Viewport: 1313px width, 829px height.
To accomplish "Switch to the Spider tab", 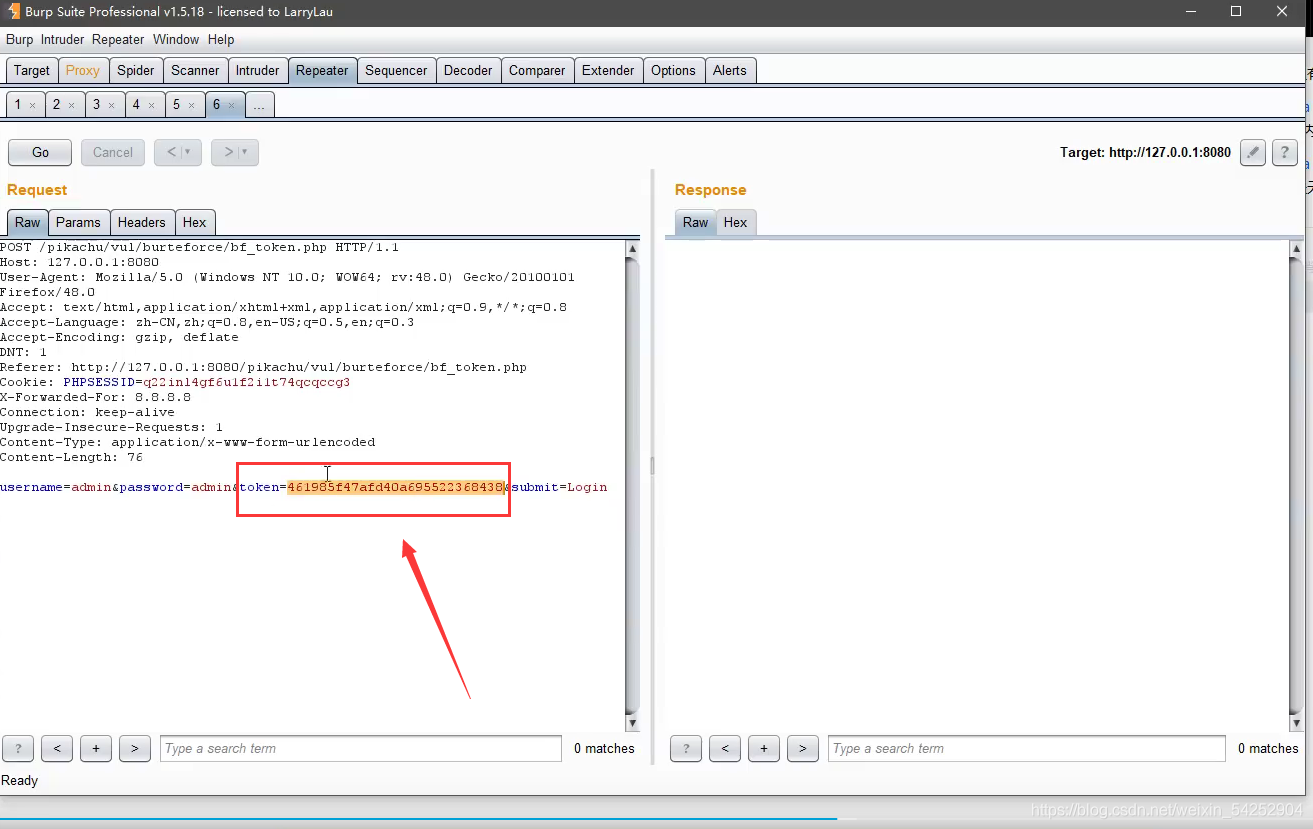I will pos(135,71).
